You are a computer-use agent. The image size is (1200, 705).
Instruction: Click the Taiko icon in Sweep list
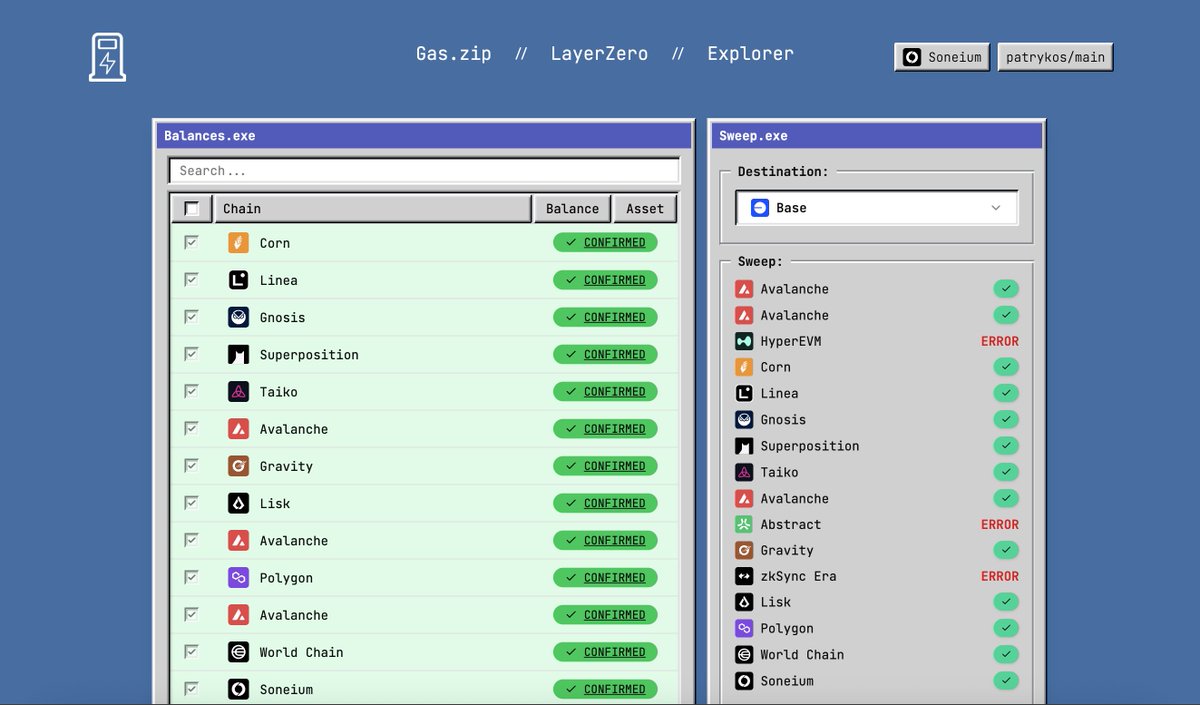pyautogui.click(x=744, y=472)
